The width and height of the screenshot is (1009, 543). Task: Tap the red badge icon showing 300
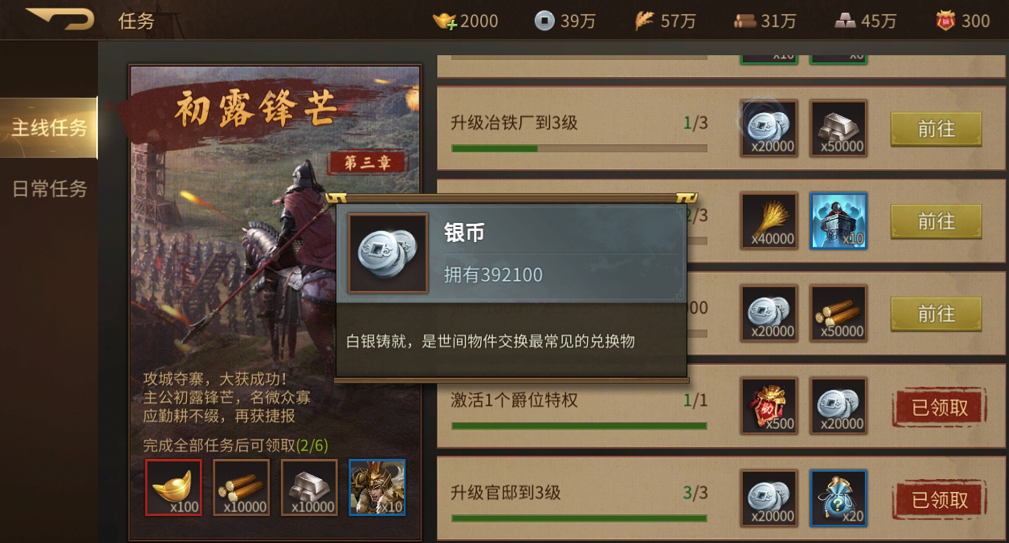coord(963,21)
